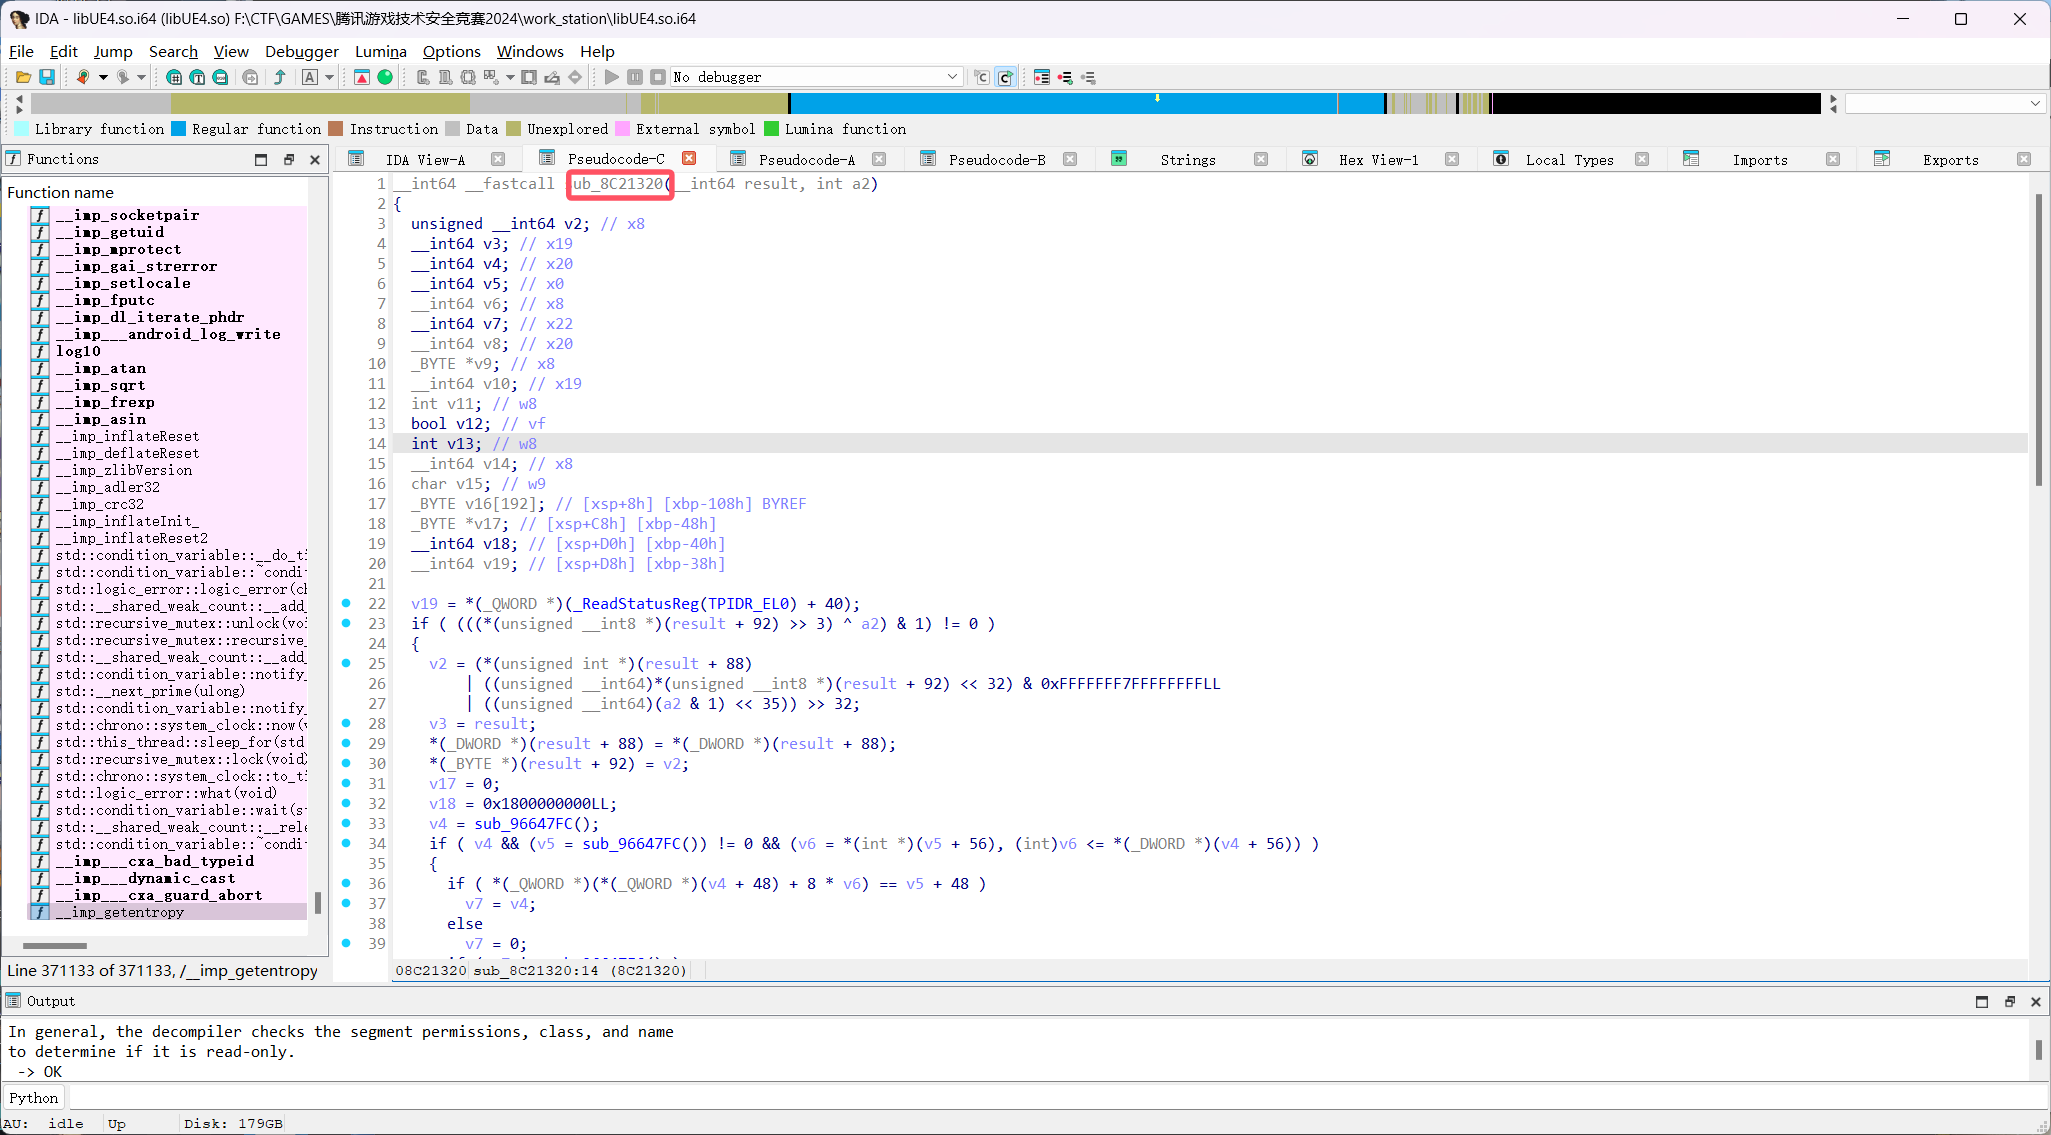Close the Pseudocode-C tab
Image resolution: width=2051 pixels, height=1135 pixels.
689,158
